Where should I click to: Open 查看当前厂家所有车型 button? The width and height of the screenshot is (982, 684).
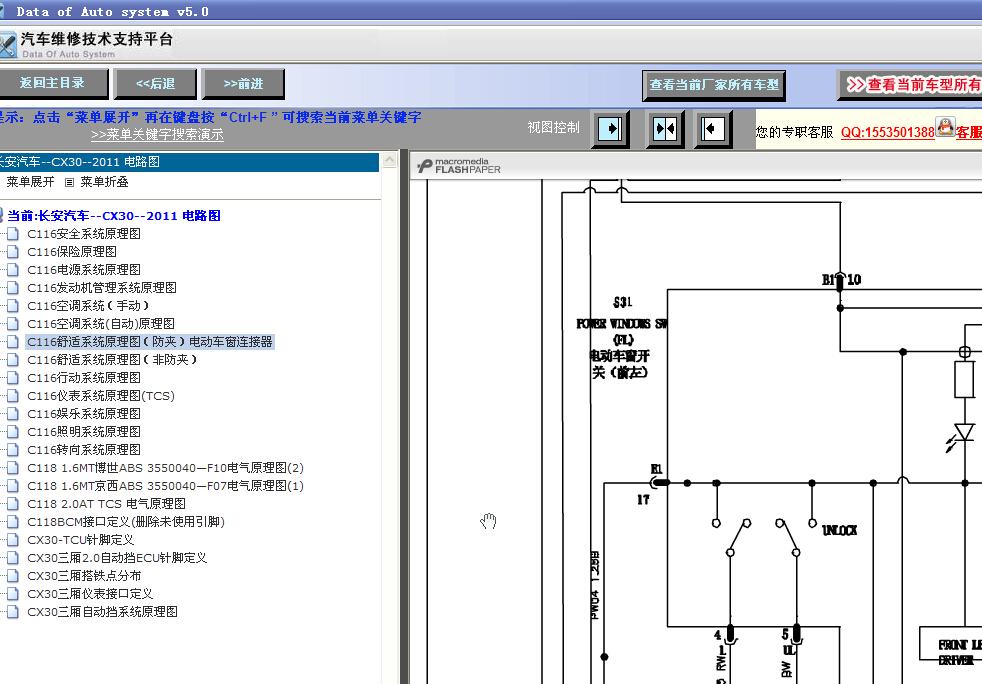[714, 85]
